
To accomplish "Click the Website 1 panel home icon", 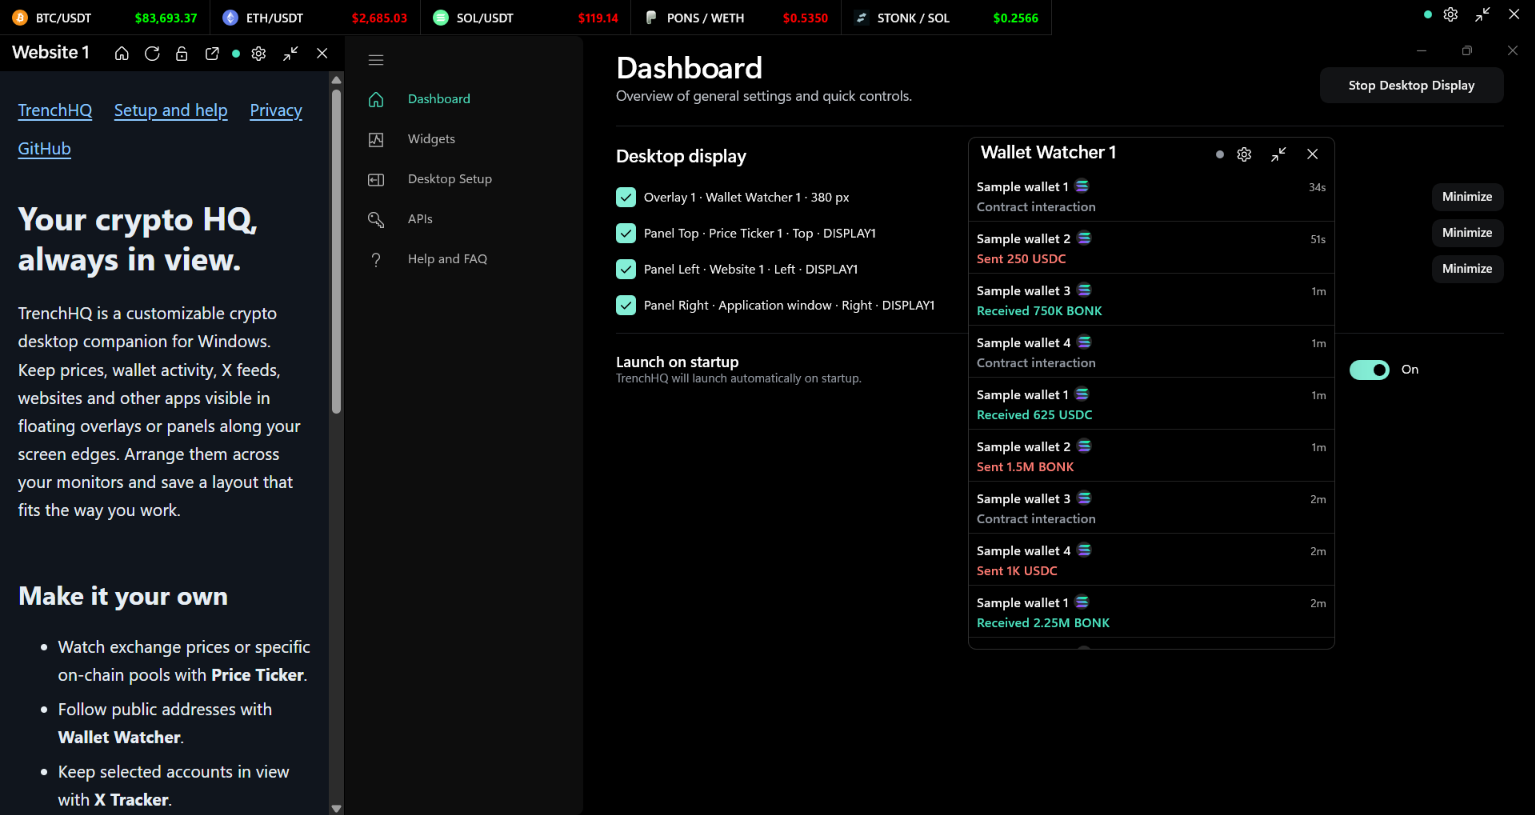I will click(122, 54).
